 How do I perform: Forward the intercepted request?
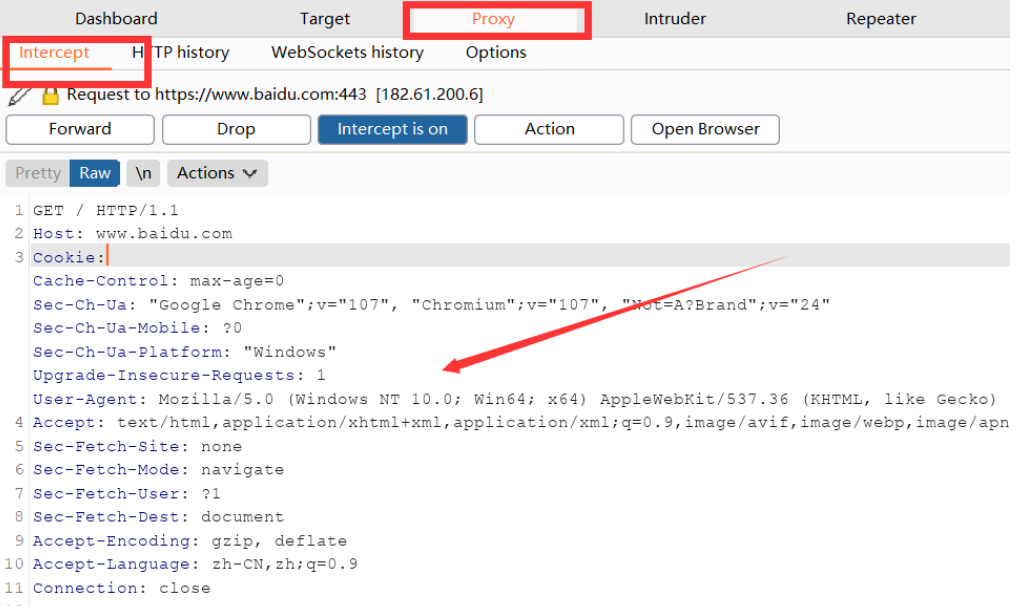pos(80,129)
